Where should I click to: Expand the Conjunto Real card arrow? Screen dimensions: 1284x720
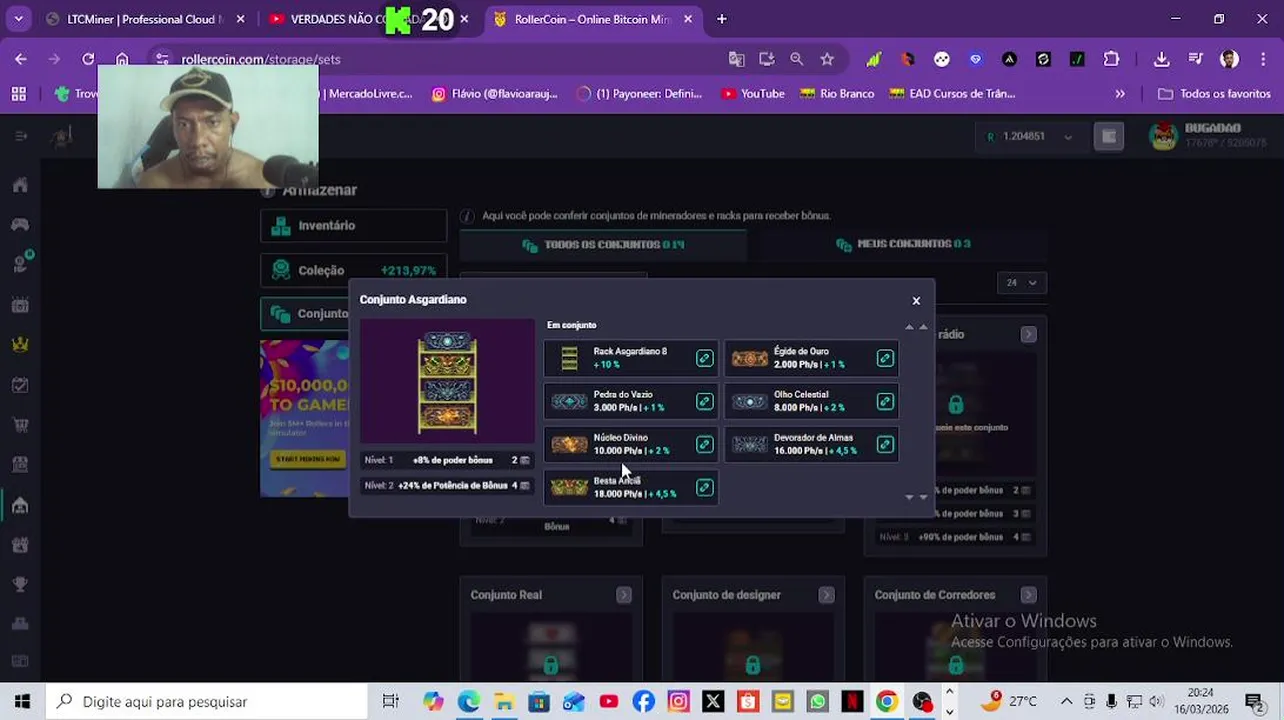(624, 595)
